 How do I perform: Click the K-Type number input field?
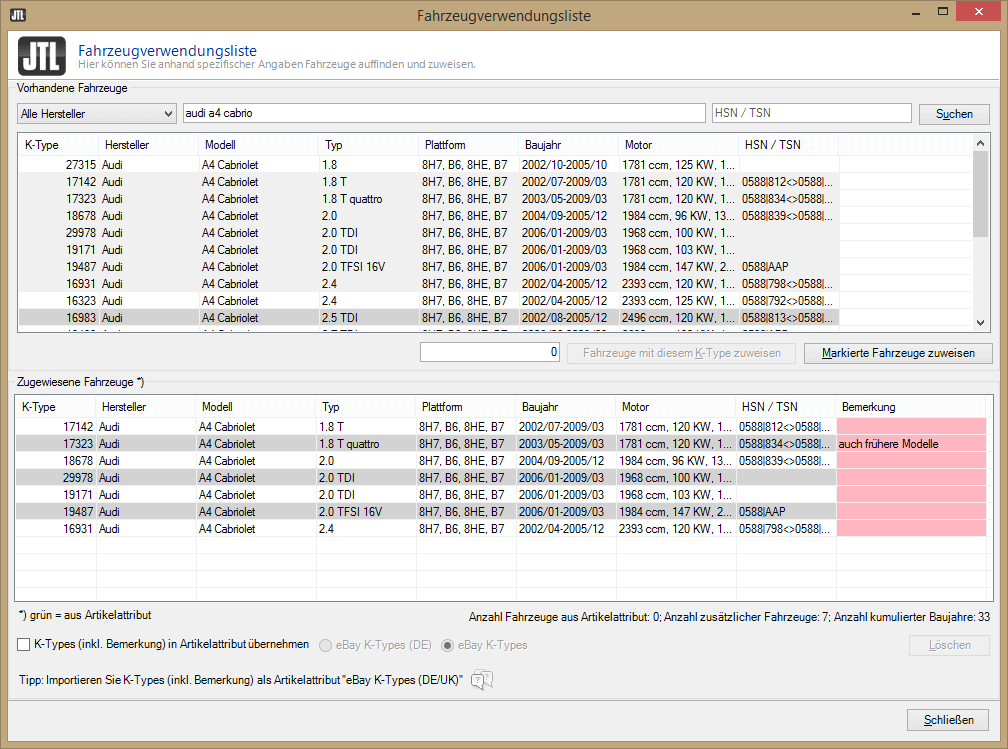click(x=490, y=353)
